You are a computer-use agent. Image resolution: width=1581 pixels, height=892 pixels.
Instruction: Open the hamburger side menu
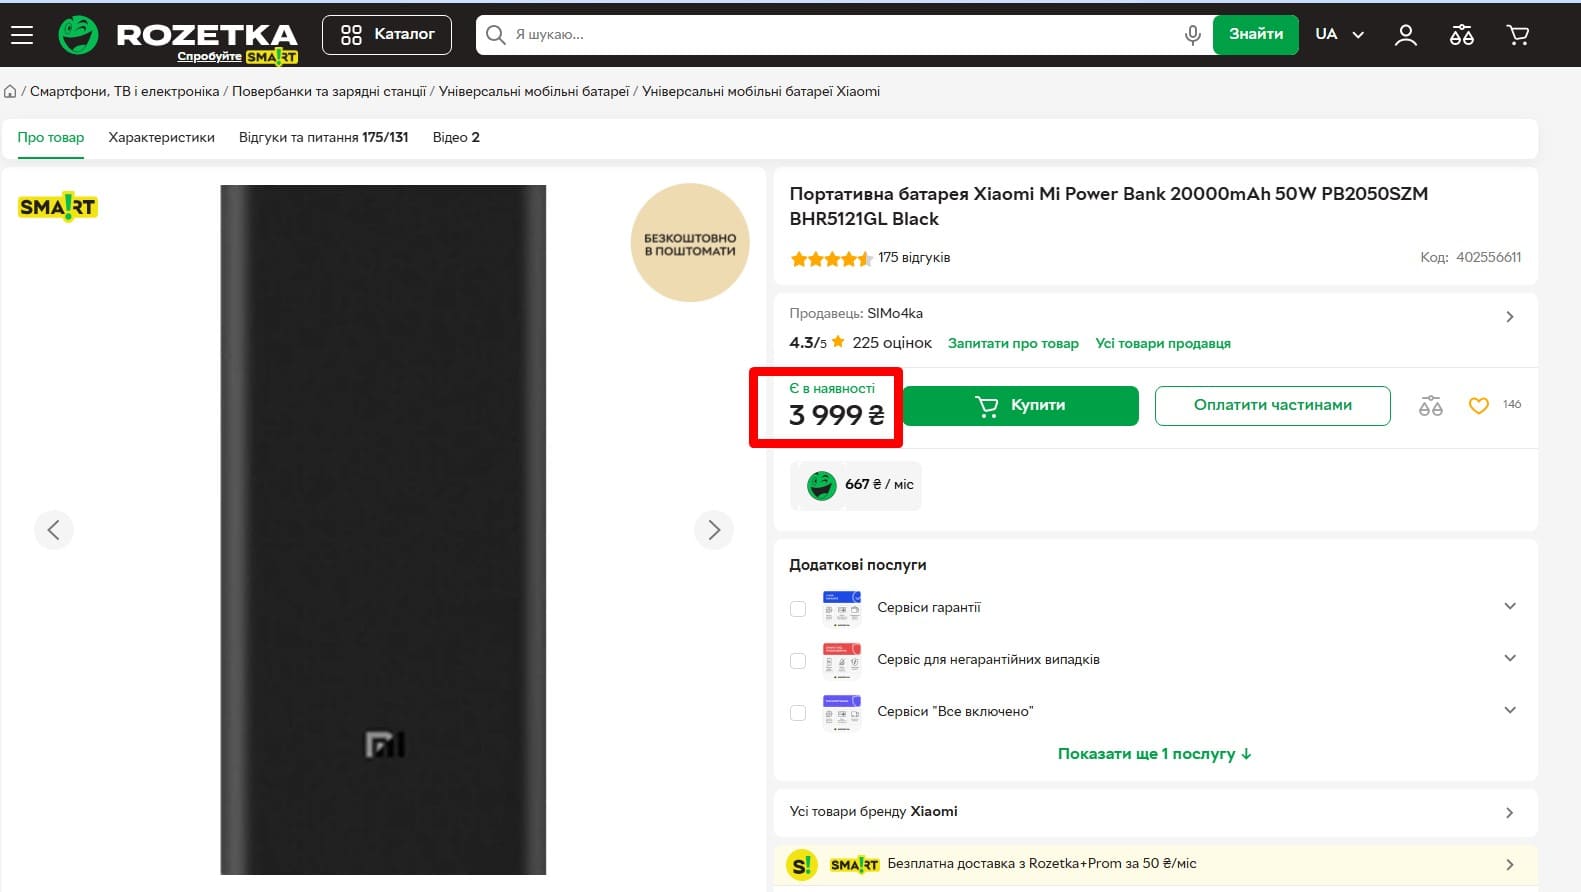pos(22,35)
